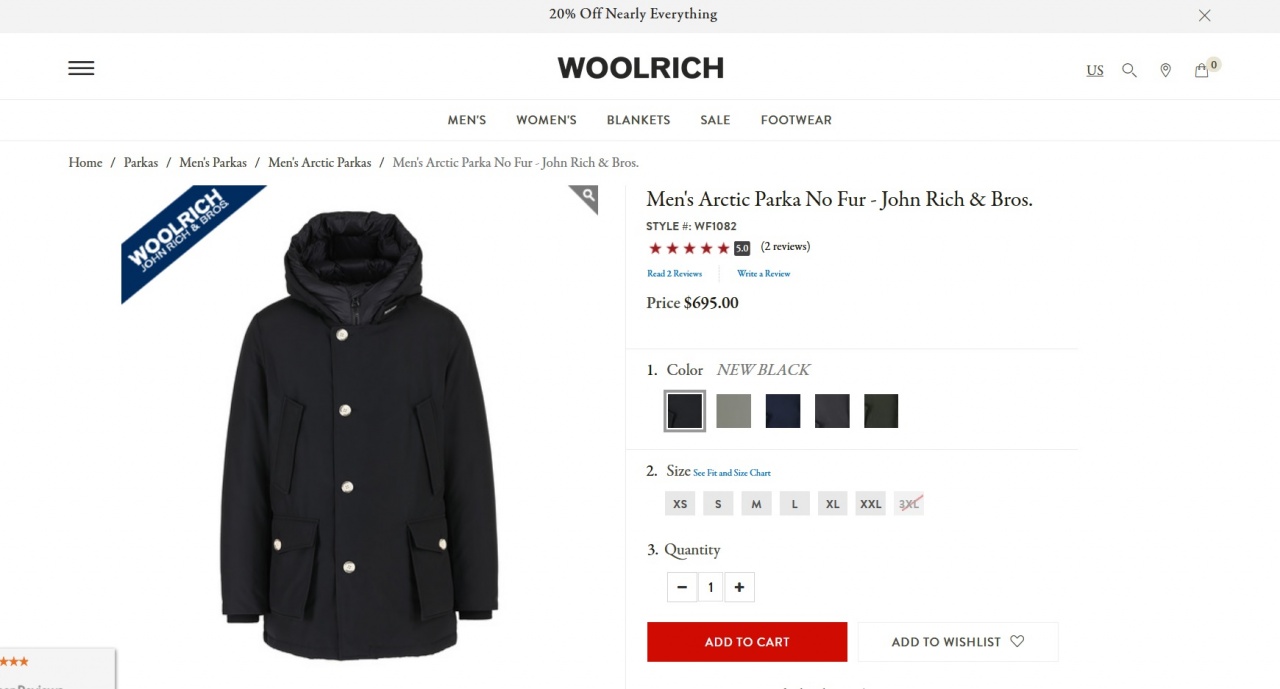Open the store locator pin icon
1280x689 pixels.
click(x=1165, y=70)
